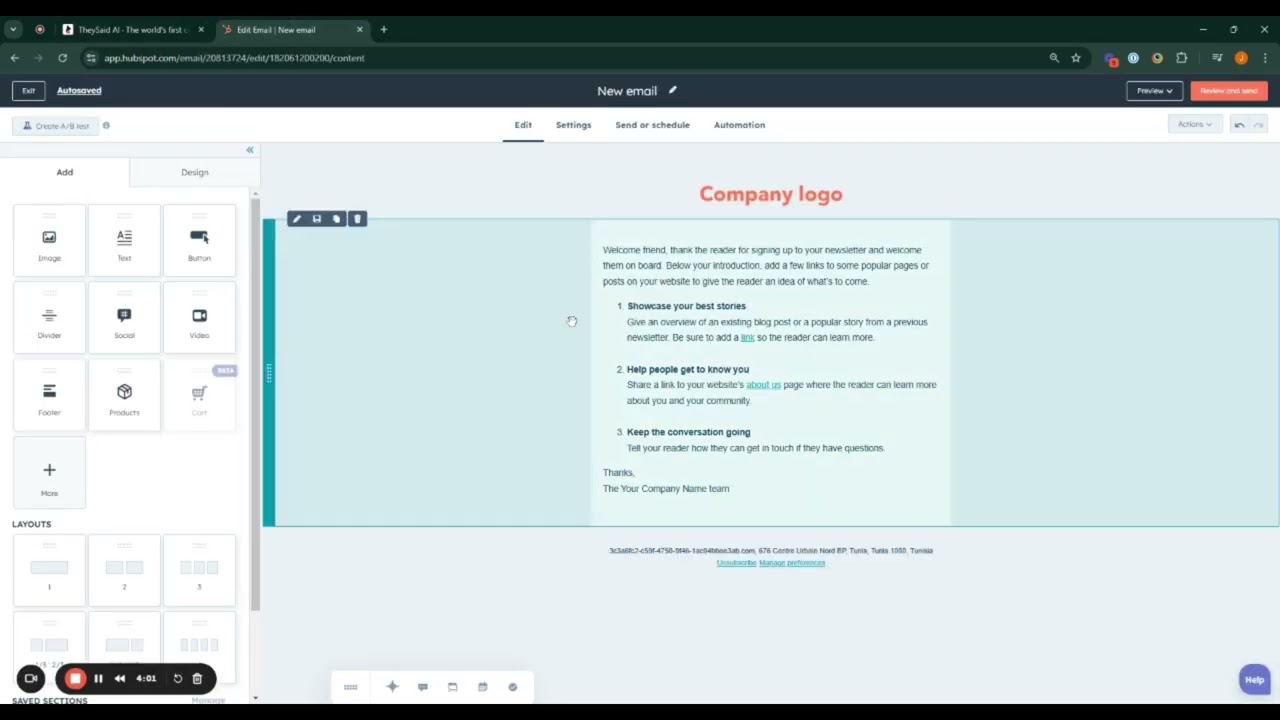Open the Send or schedule tab
1280x720 pixels.
point(653,125)
